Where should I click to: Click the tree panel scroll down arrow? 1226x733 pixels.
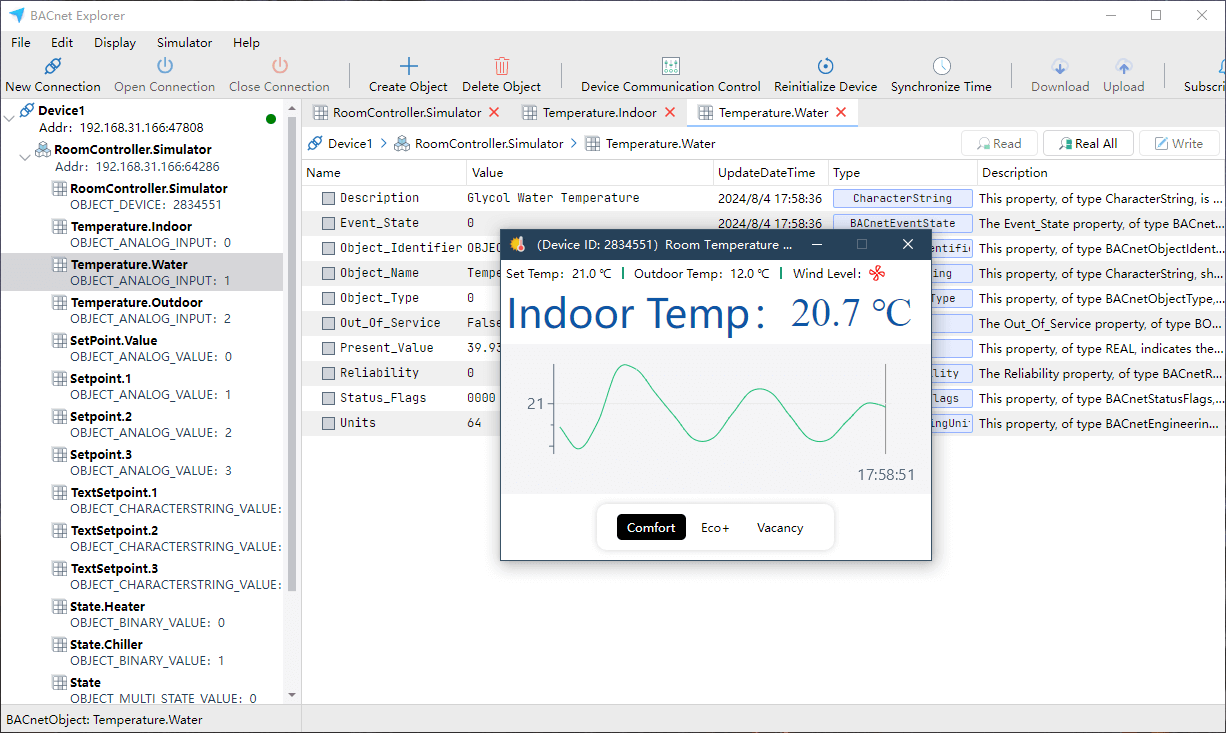(x=292, y=695)
